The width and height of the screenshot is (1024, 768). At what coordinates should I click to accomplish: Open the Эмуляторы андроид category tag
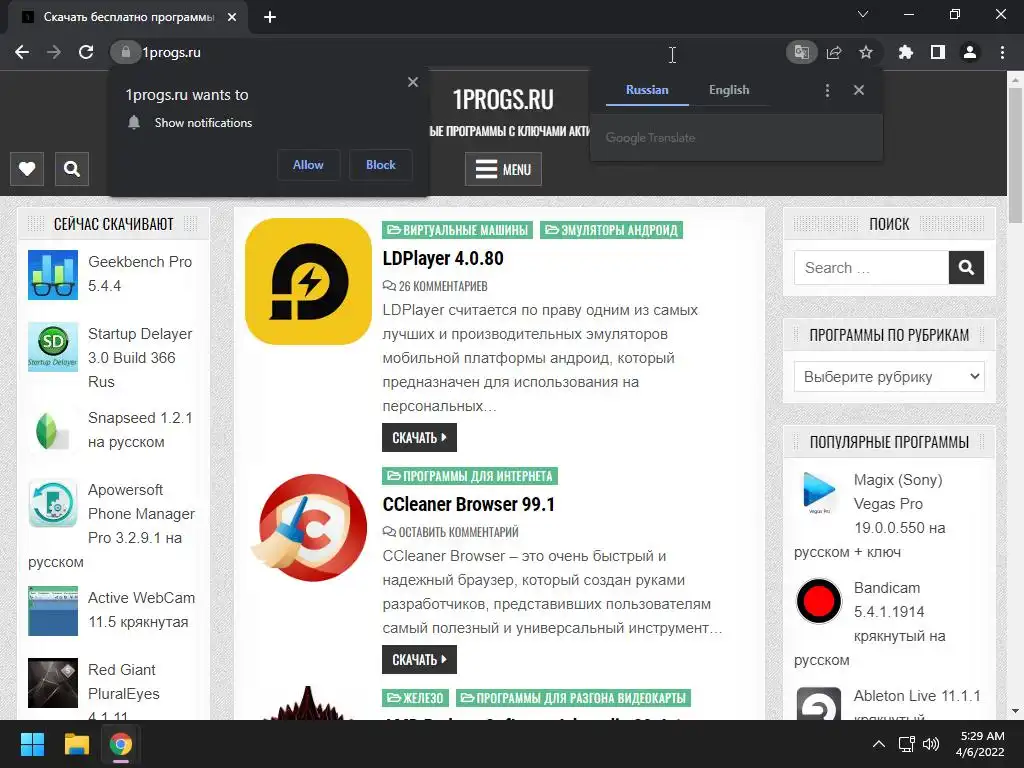(611, 230)
